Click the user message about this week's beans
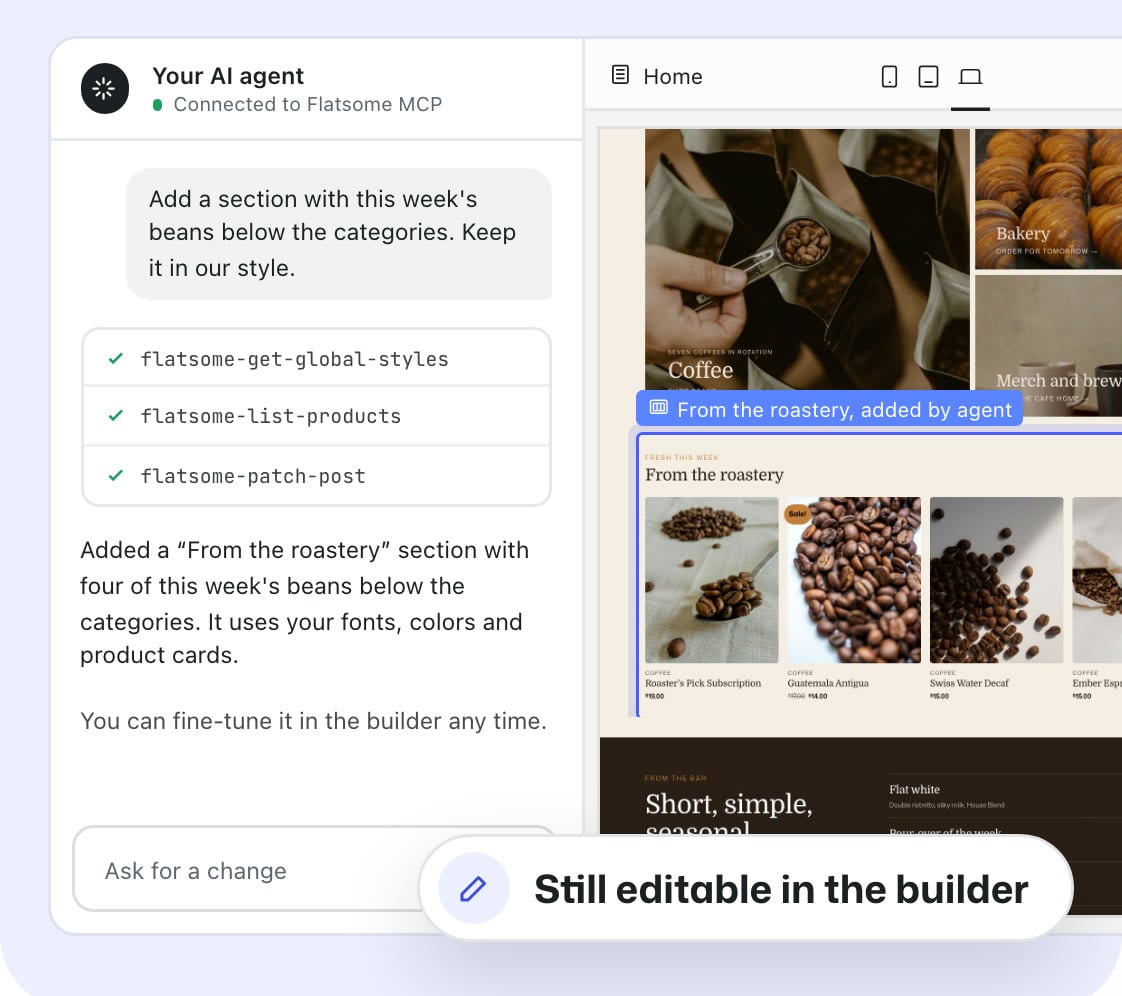 point(339,234)
